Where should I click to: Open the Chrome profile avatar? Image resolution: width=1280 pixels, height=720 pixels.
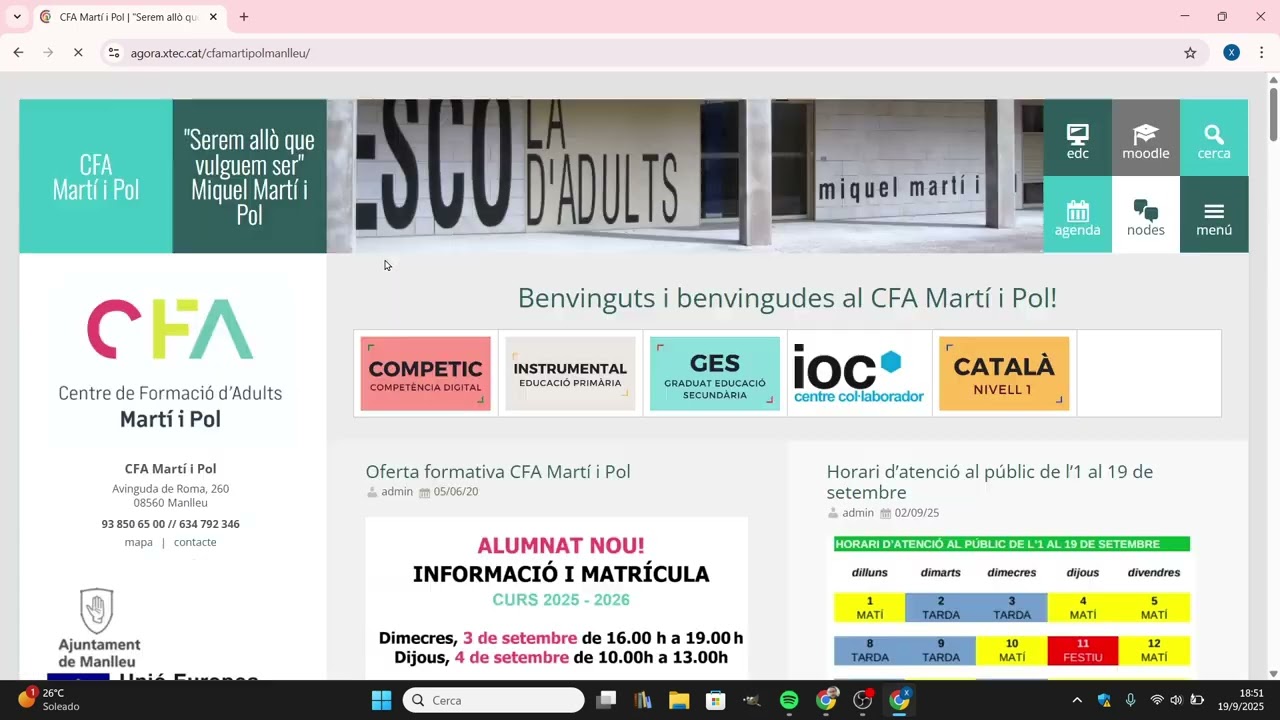pyautogui.click(x=1232, y=53)
